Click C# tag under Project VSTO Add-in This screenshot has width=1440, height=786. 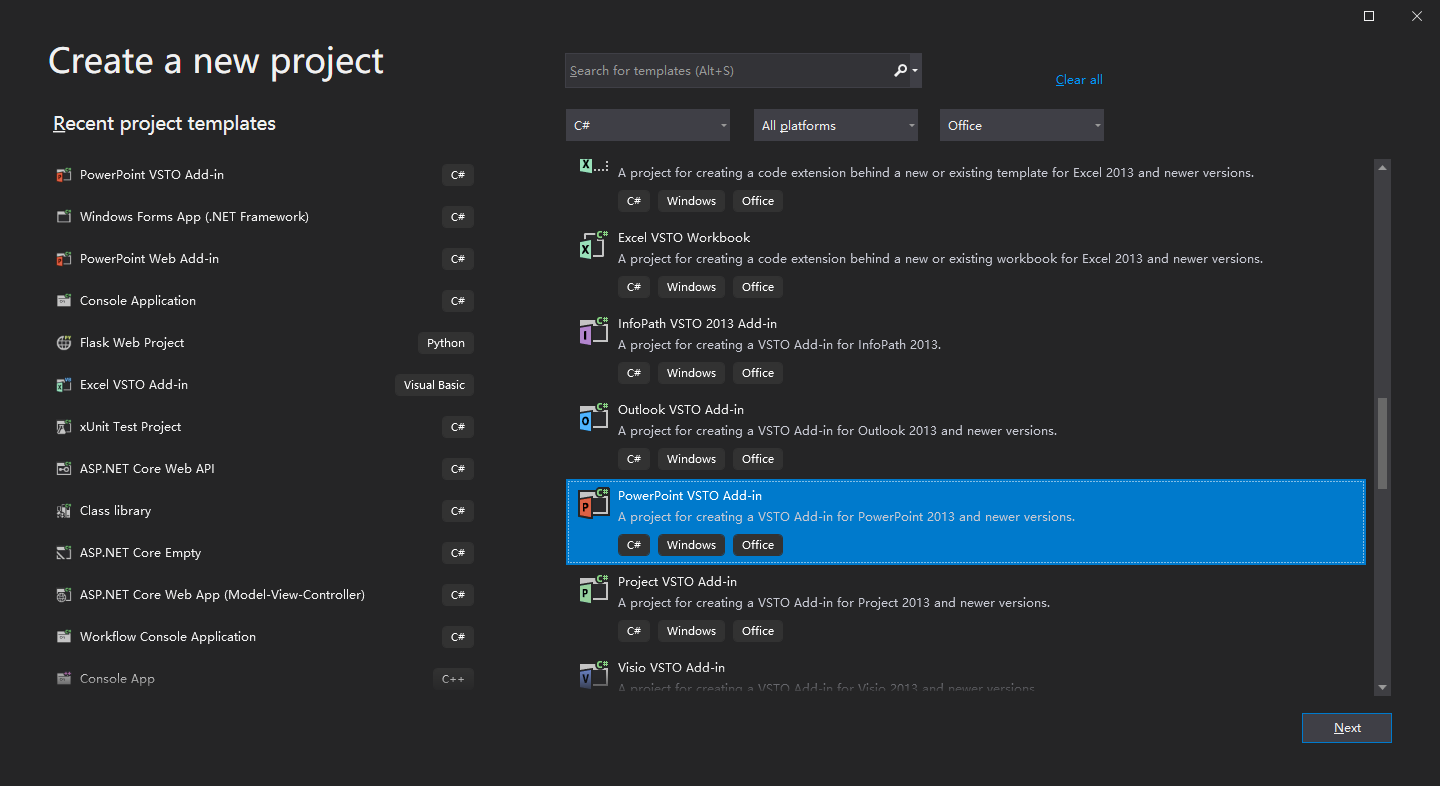[x=634, y=631]
